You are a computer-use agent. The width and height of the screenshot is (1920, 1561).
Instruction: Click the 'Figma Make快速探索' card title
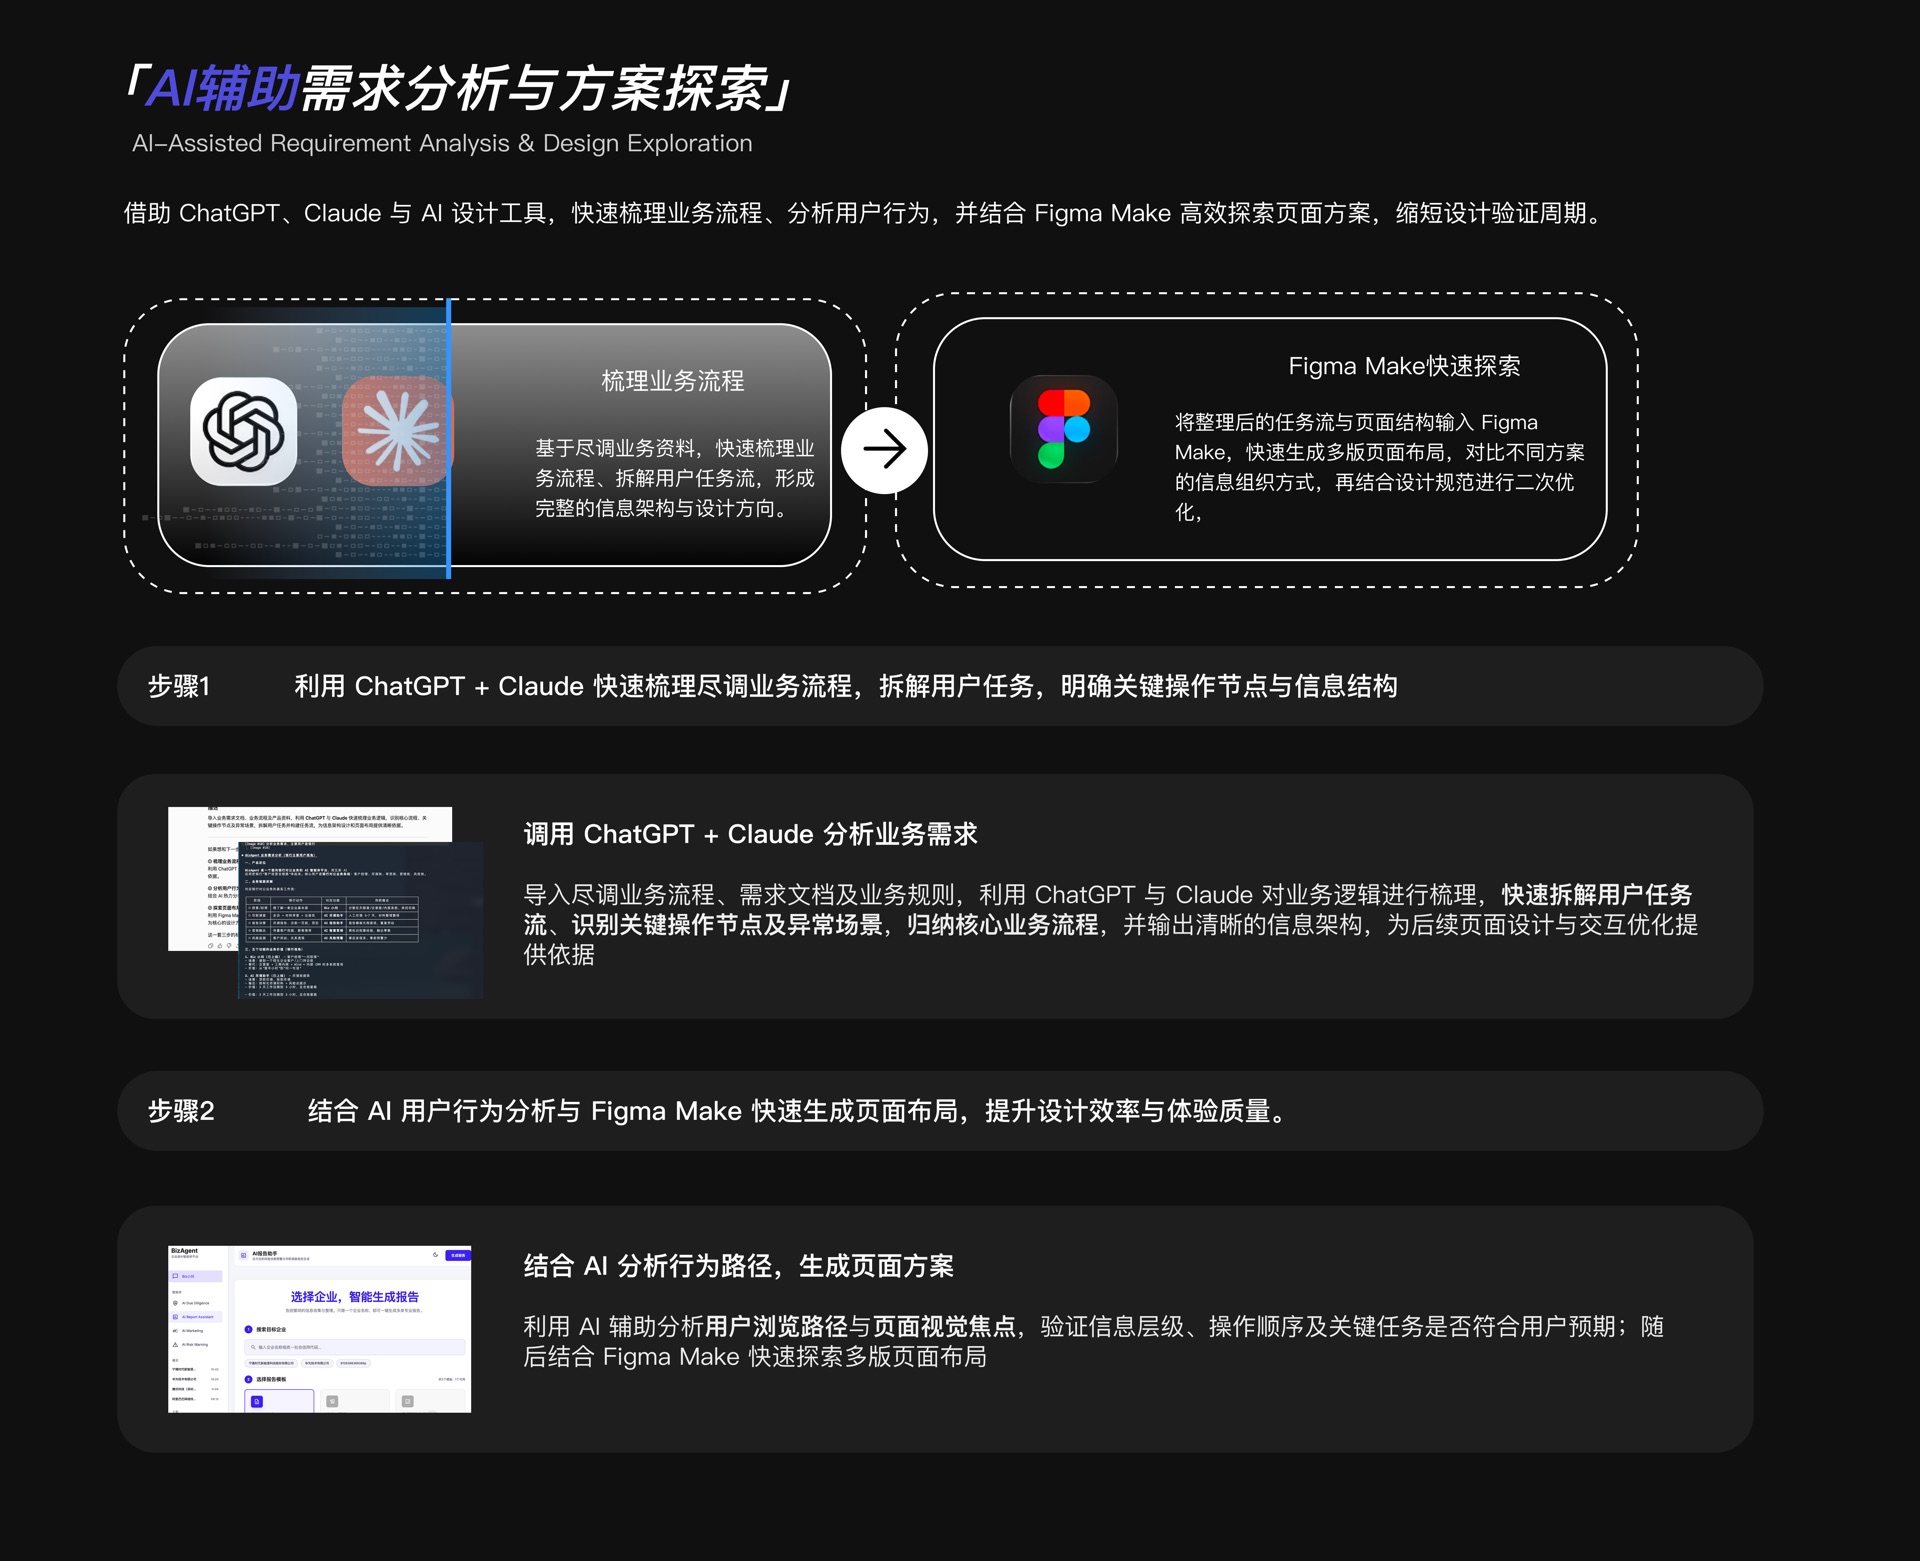click(x=1404, y=366)
